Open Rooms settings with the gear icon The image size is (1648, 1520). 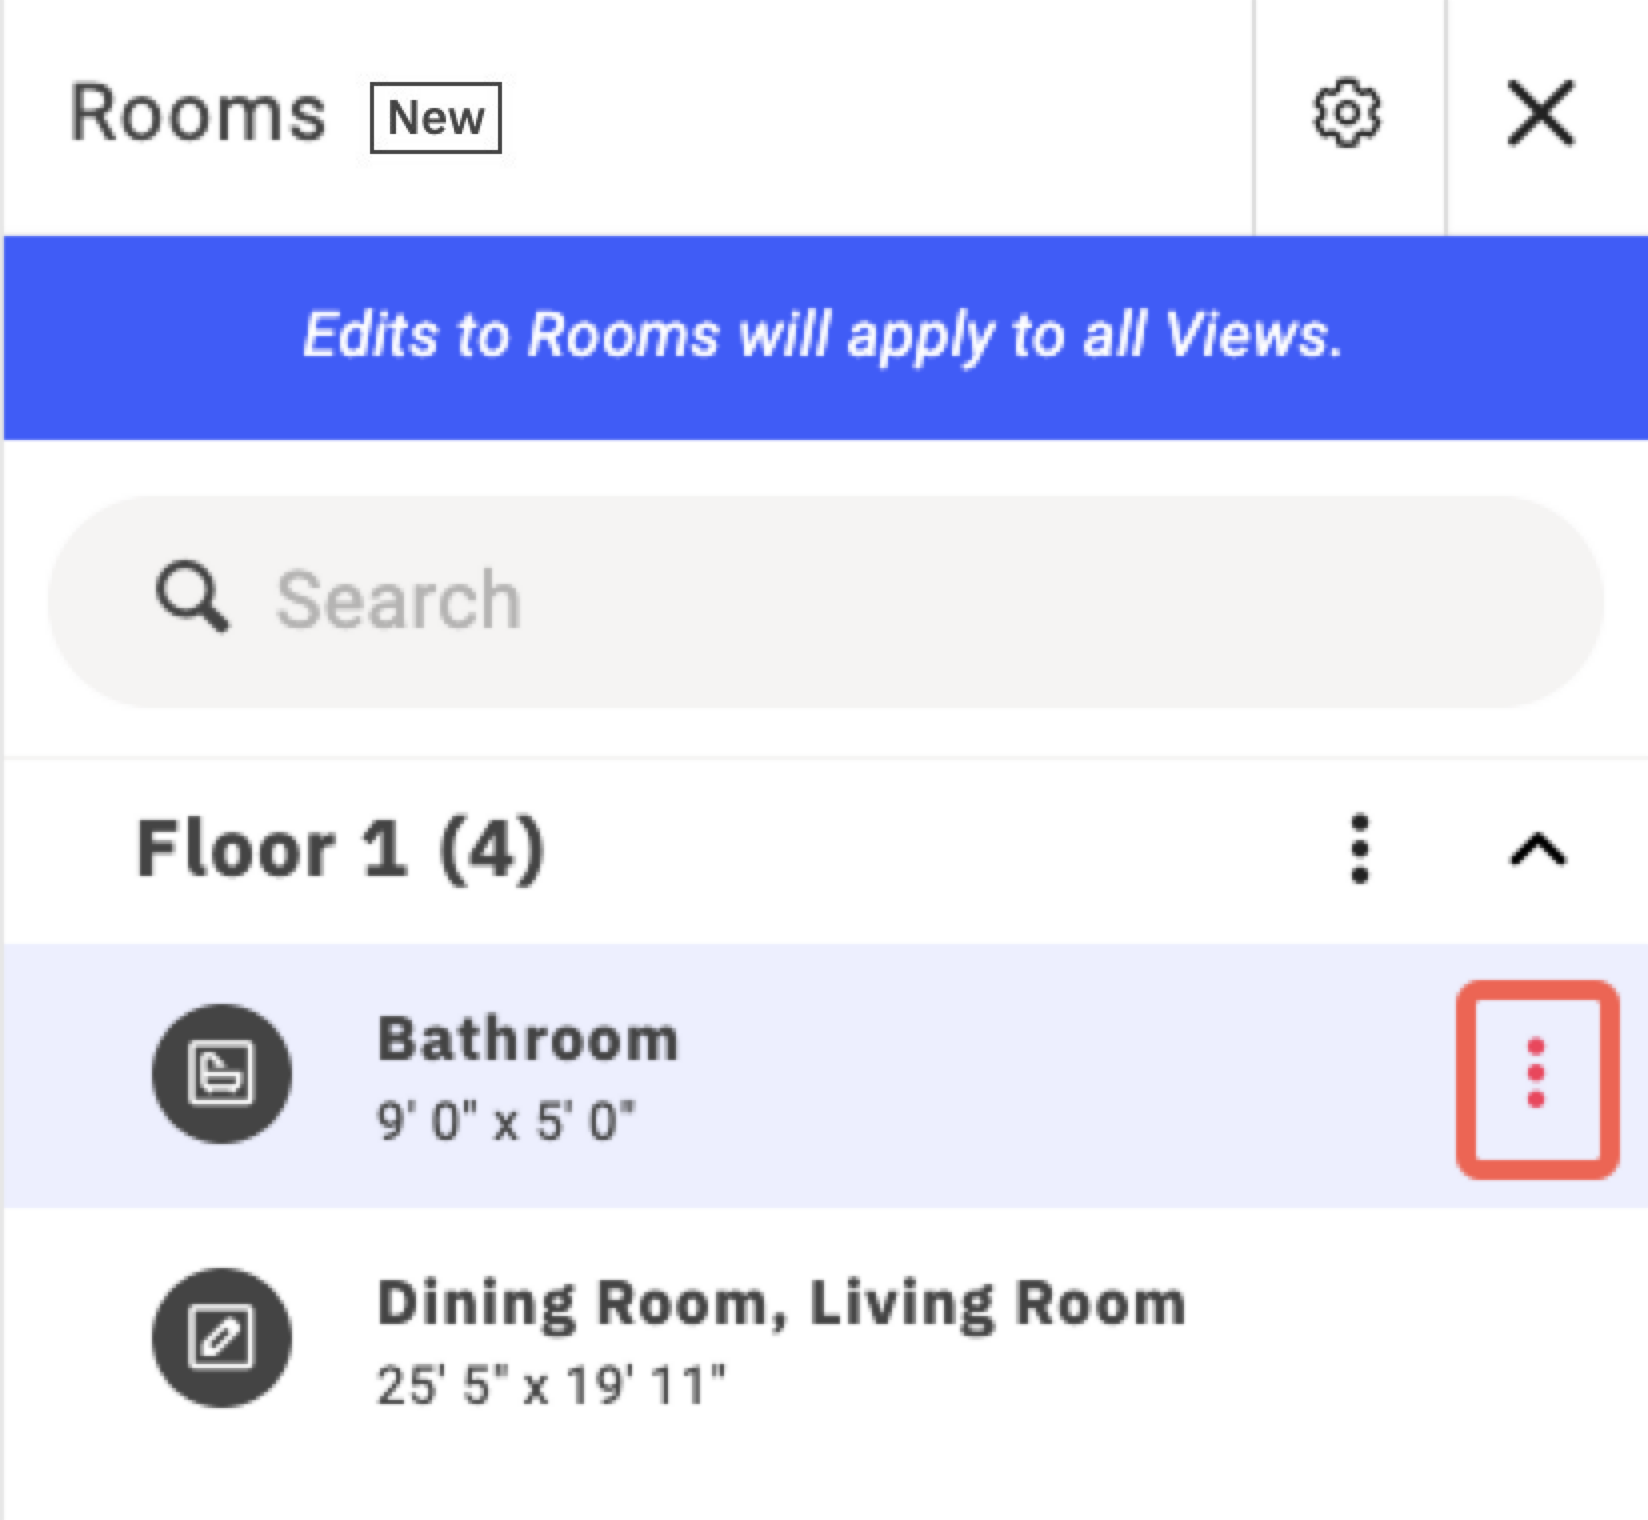tap(1347, 113)
